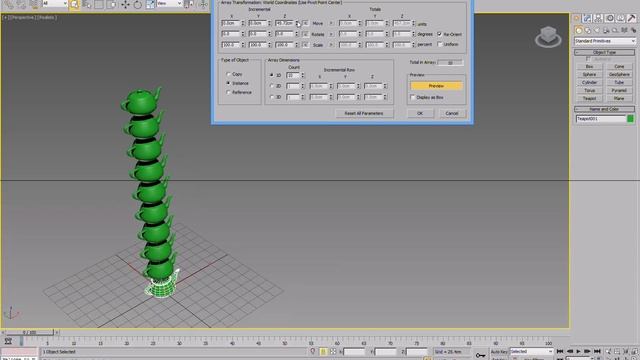Click the Teapot001 name field

(x=601, y=119)
